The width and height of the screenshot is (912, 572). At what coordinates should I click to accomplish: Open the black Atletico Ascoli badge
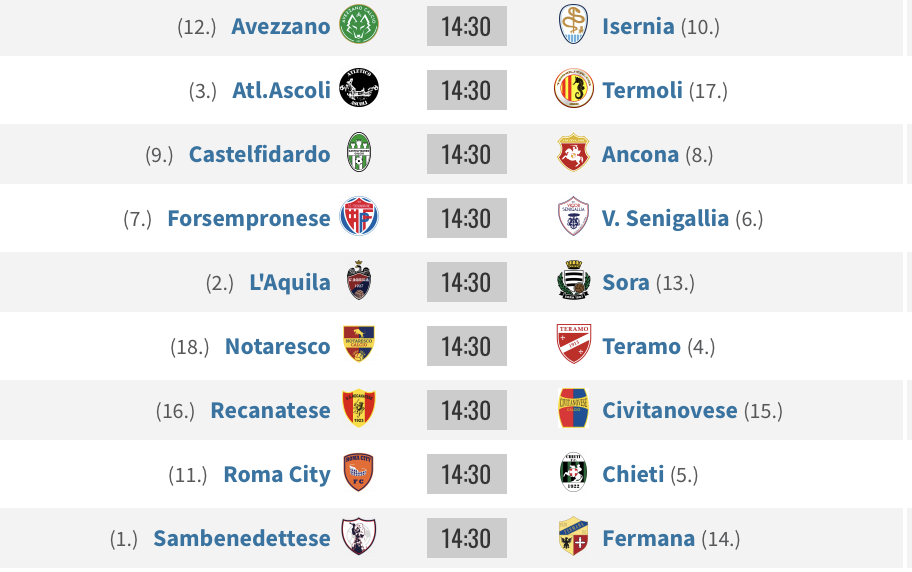(x=359, y=88)
